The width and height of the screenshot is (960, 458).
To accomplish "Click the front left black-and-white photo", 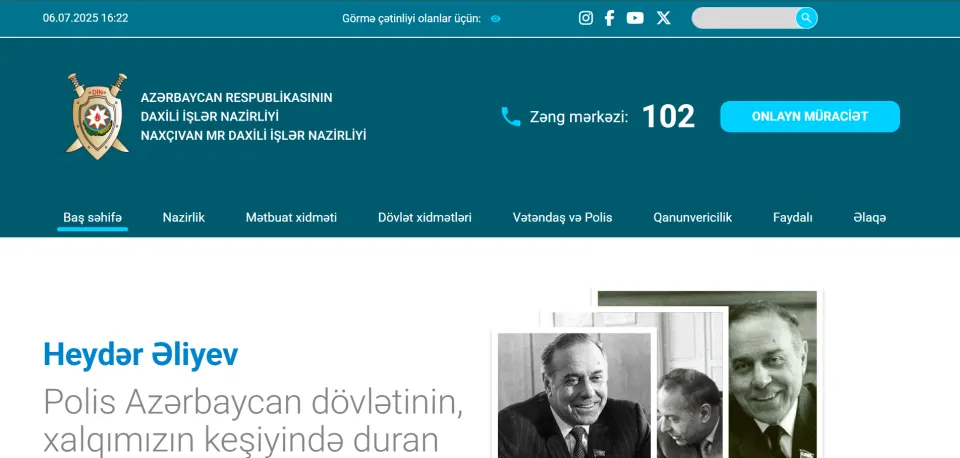I will (574, 396).
